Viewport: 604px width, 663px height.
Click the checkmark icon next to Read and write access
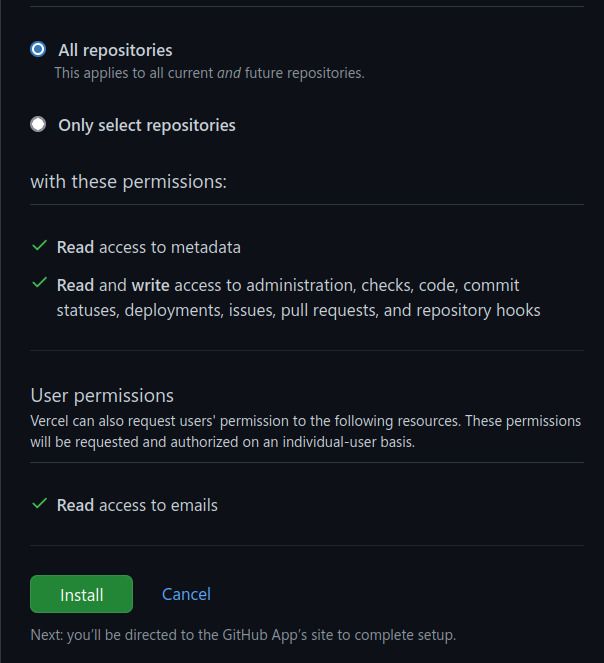pyautogui.click(x=39, y=282)
